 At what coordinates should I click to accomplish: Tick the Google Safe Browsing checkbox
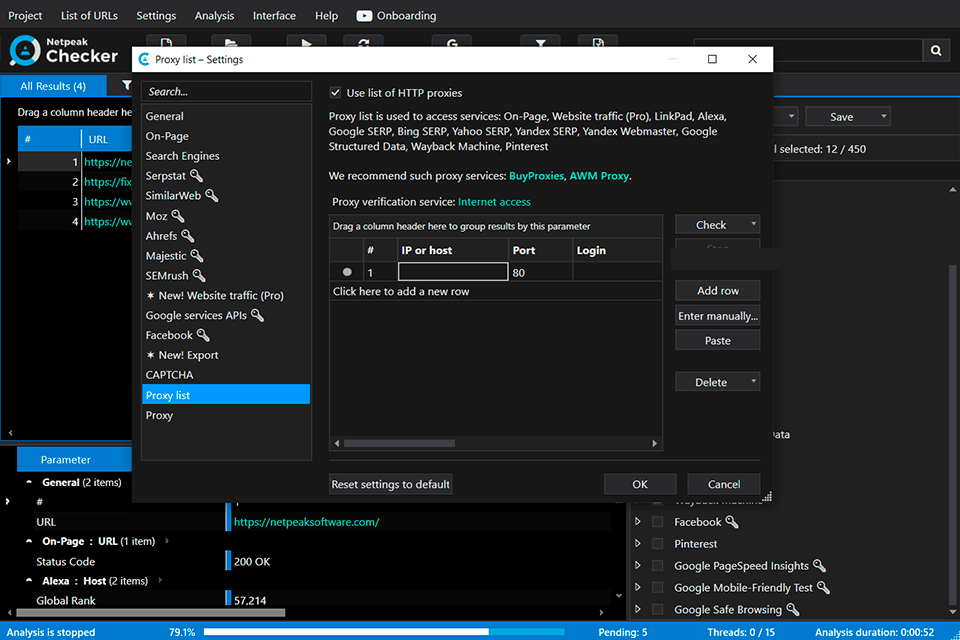[x=658, y=609]
